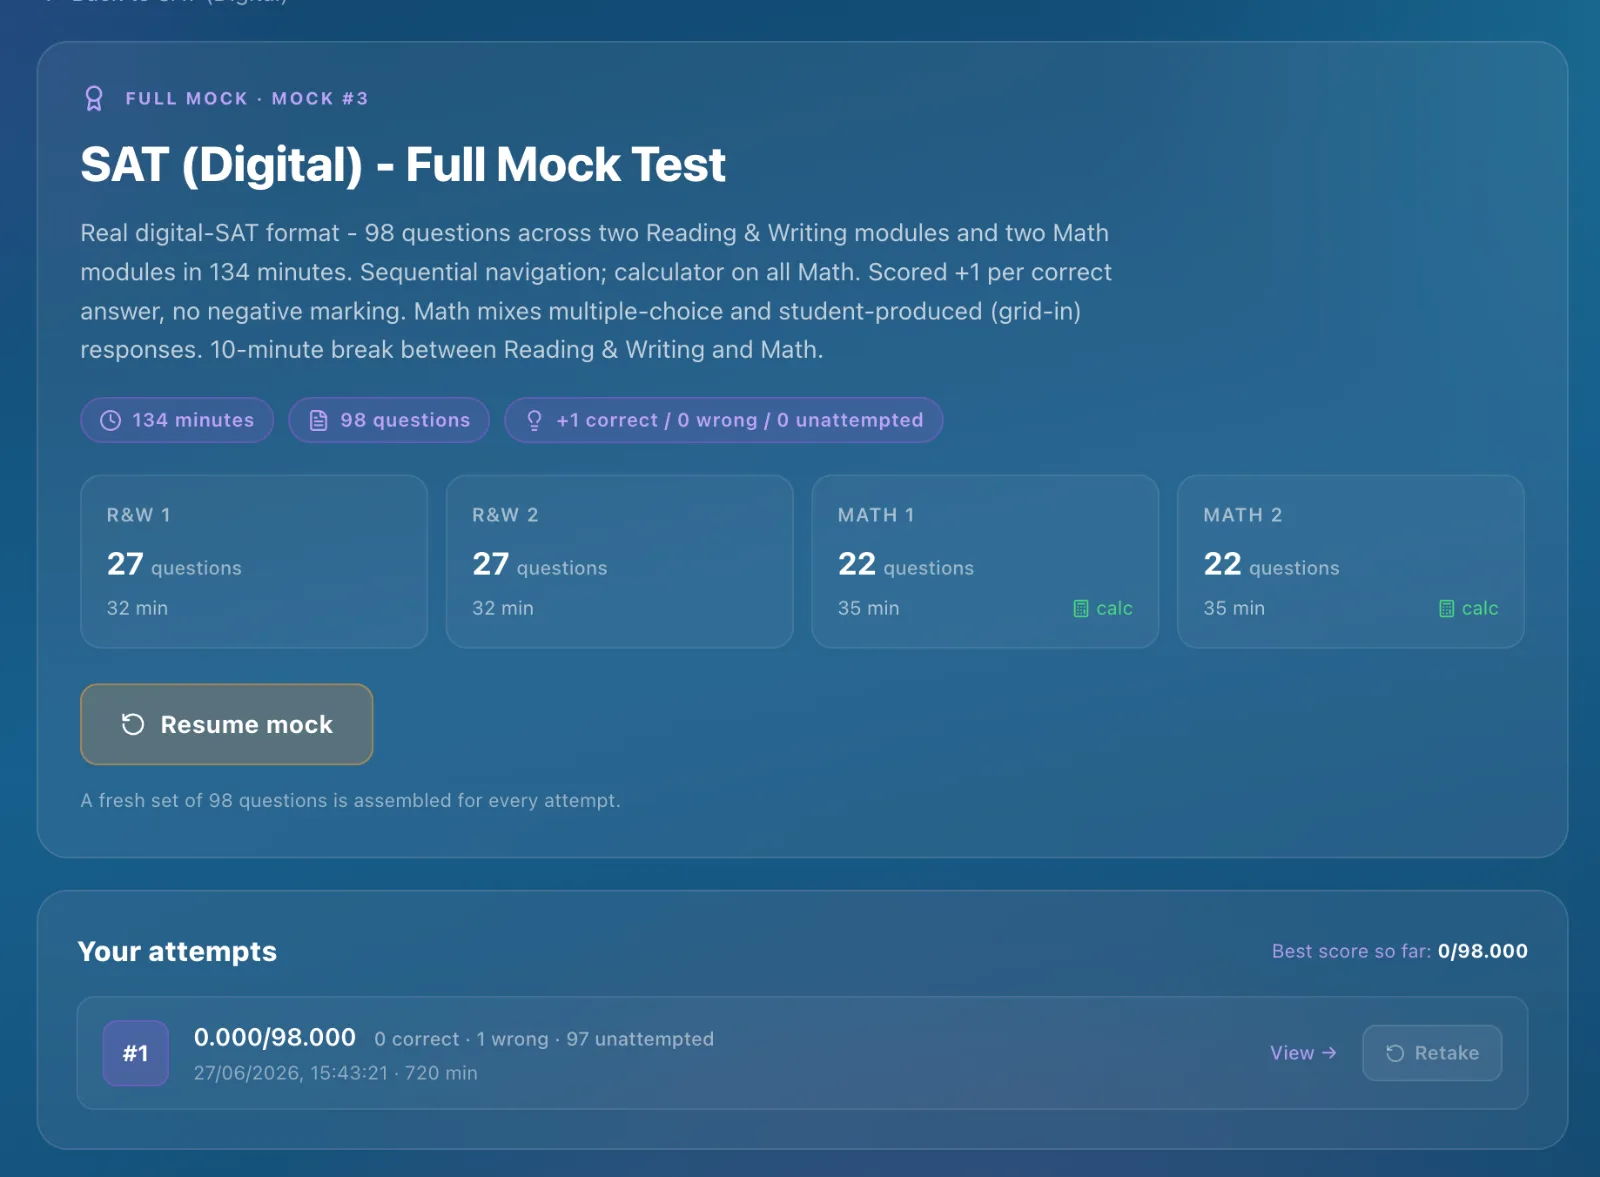View attempt #1 results
Viewport: 1600px width, 1177px height.
tap(1303, 1053)
